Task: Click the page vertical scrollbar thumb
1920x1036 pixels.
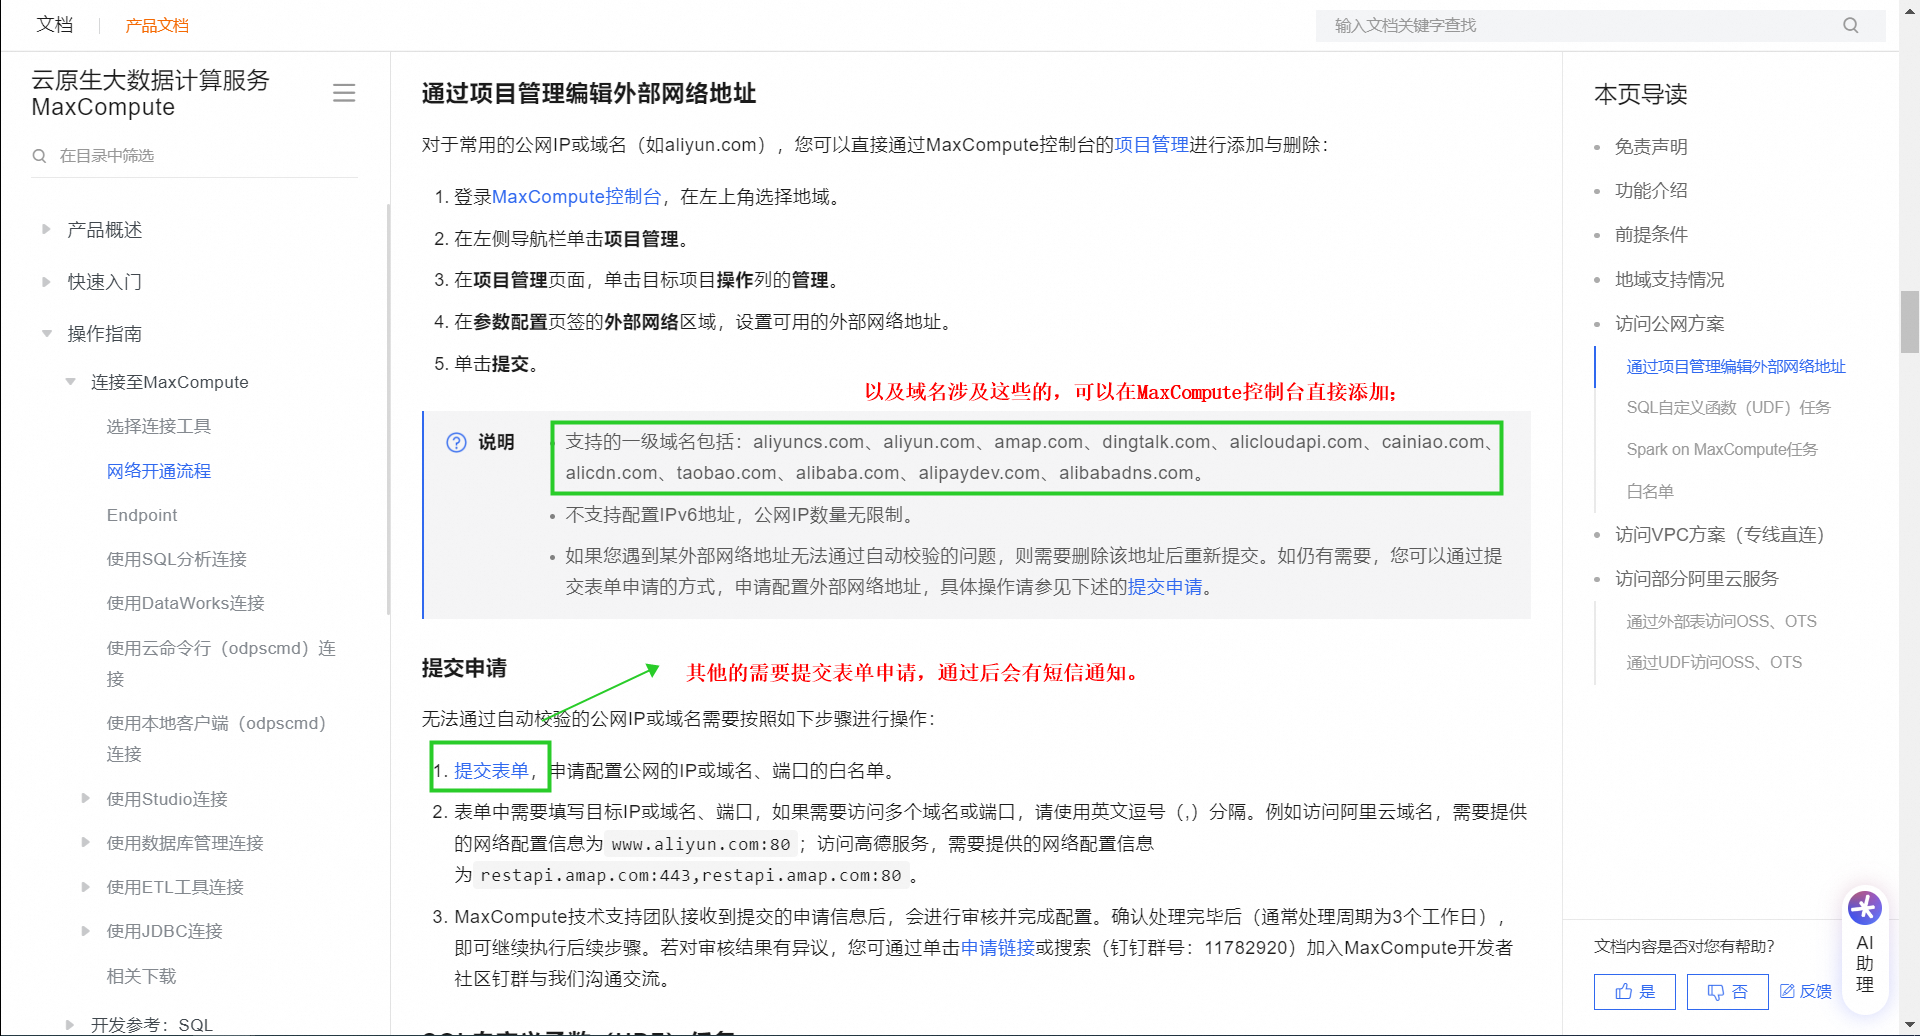Action: coord(1909,321)
